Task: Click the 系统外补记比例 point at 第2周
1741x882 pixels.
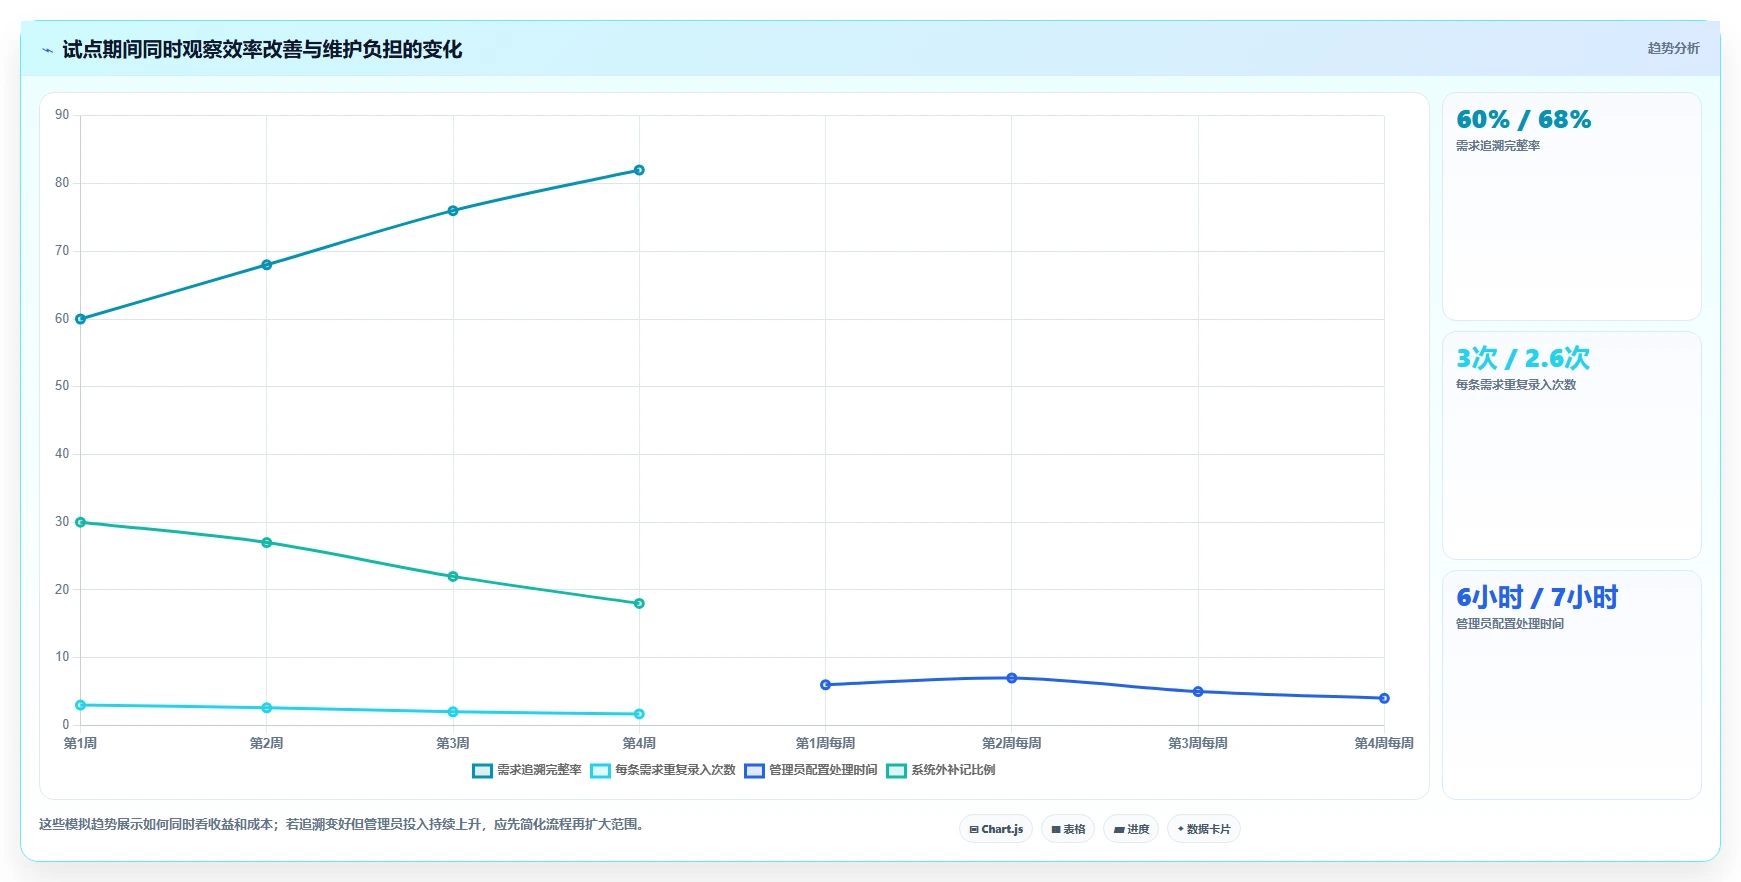Action: coord(267,543)
